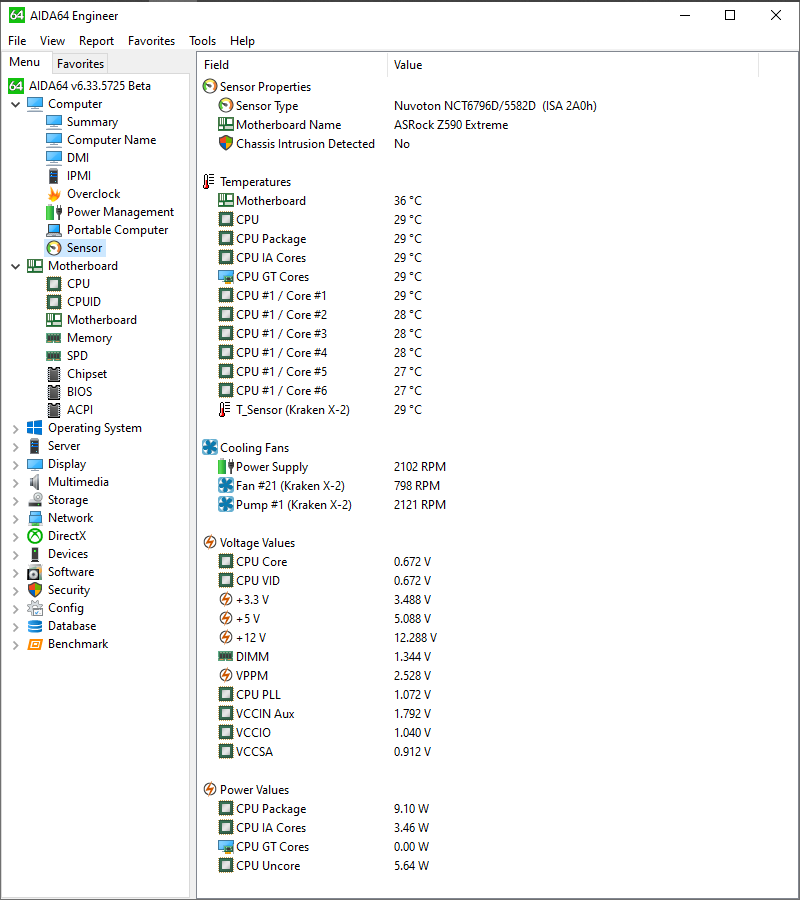
Task: Click the 2121 RPM pump value
Action: pos(420,505)
